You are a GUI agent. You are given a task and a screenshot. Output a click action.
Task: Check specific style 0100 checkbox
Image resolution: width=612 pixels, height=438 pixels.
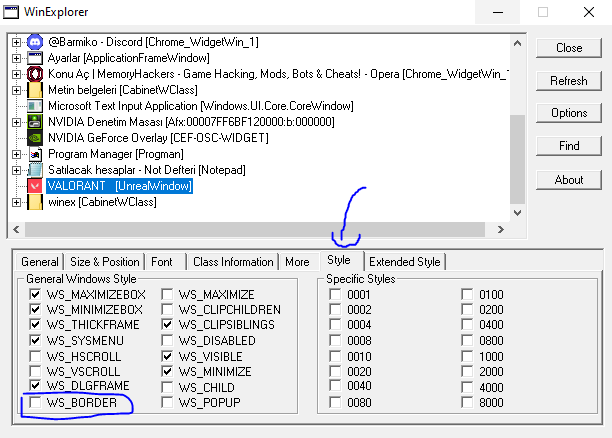[467, 294]
